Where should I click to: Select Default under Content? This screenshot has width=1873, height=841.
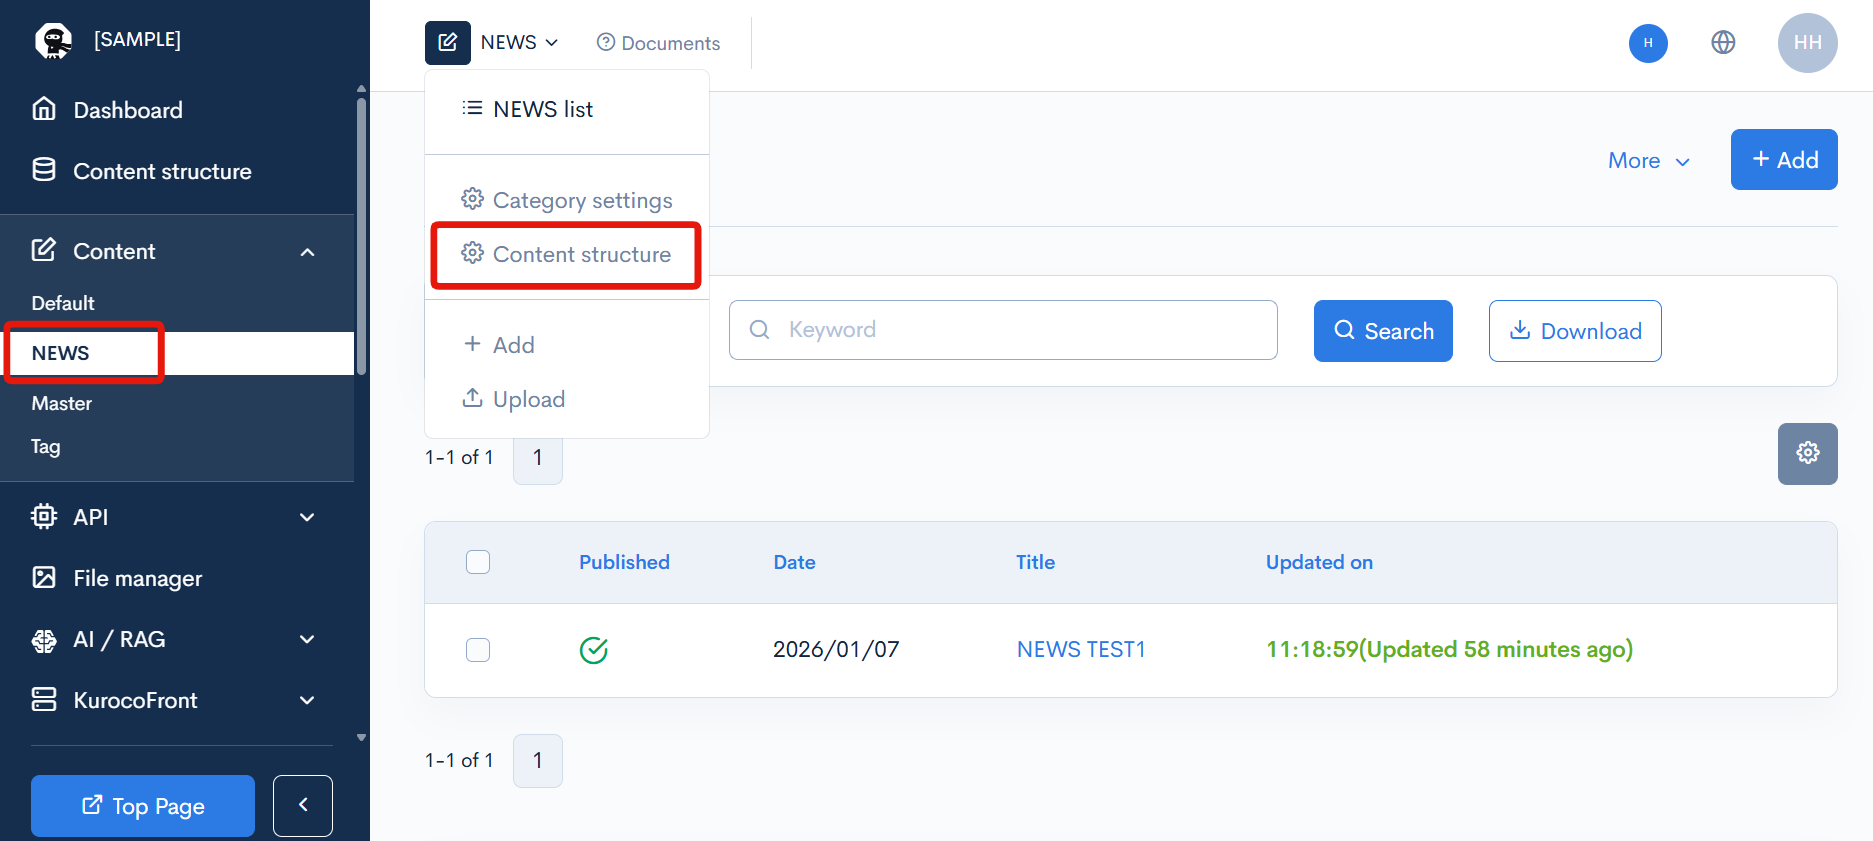(x=63, y=303)
